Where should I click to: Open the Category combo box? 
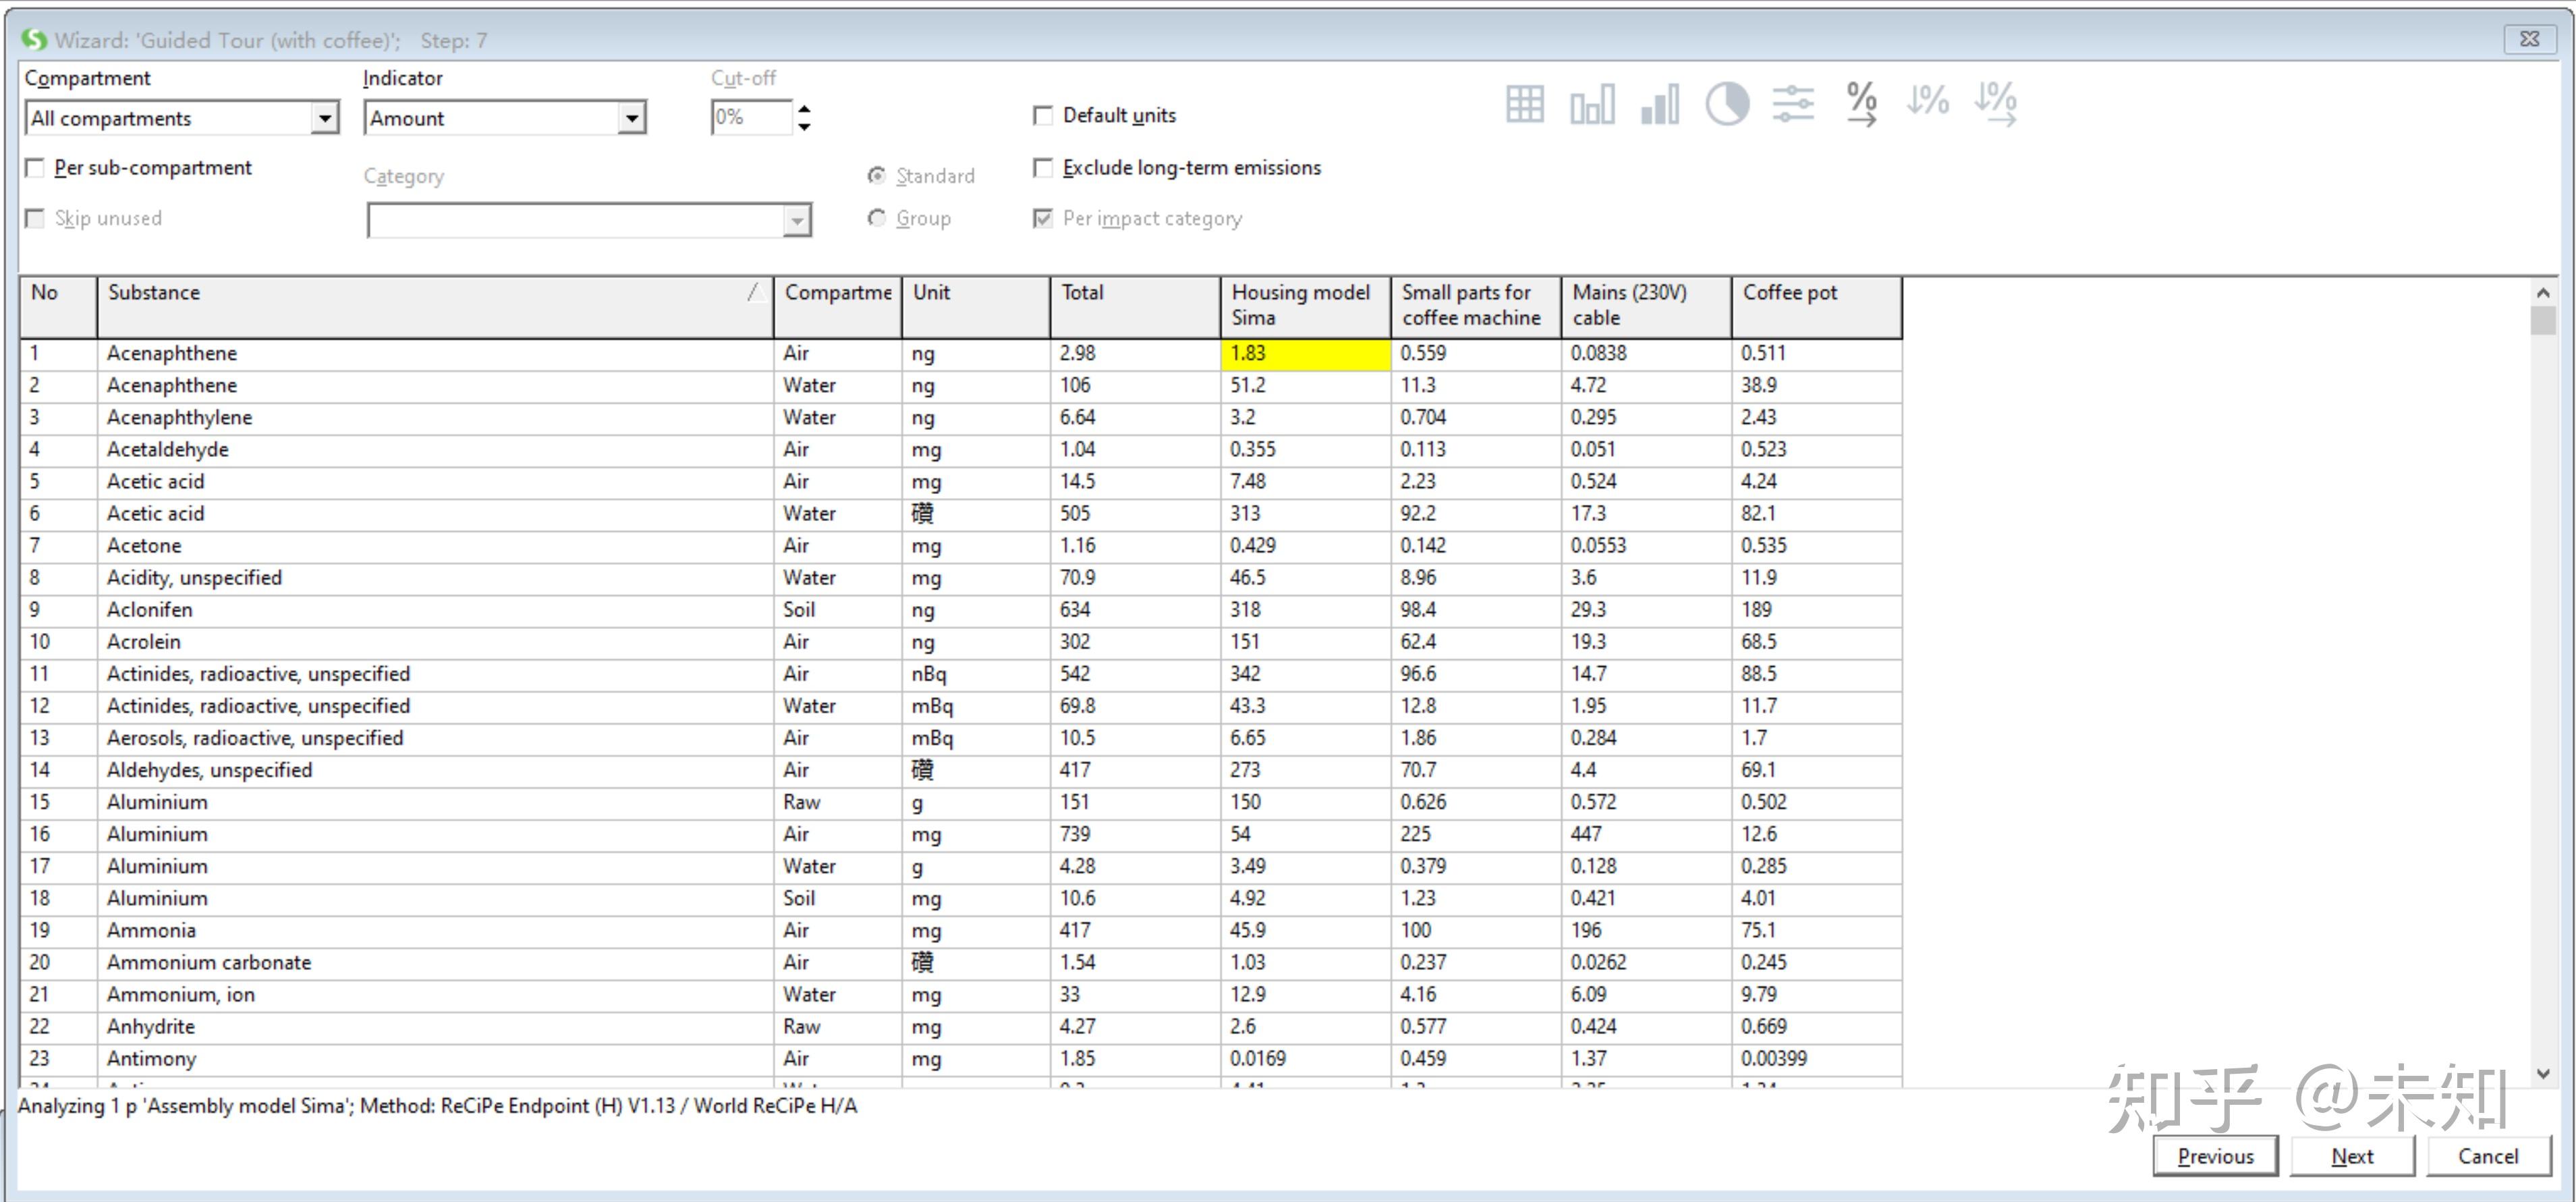click(x=796, y=220)
